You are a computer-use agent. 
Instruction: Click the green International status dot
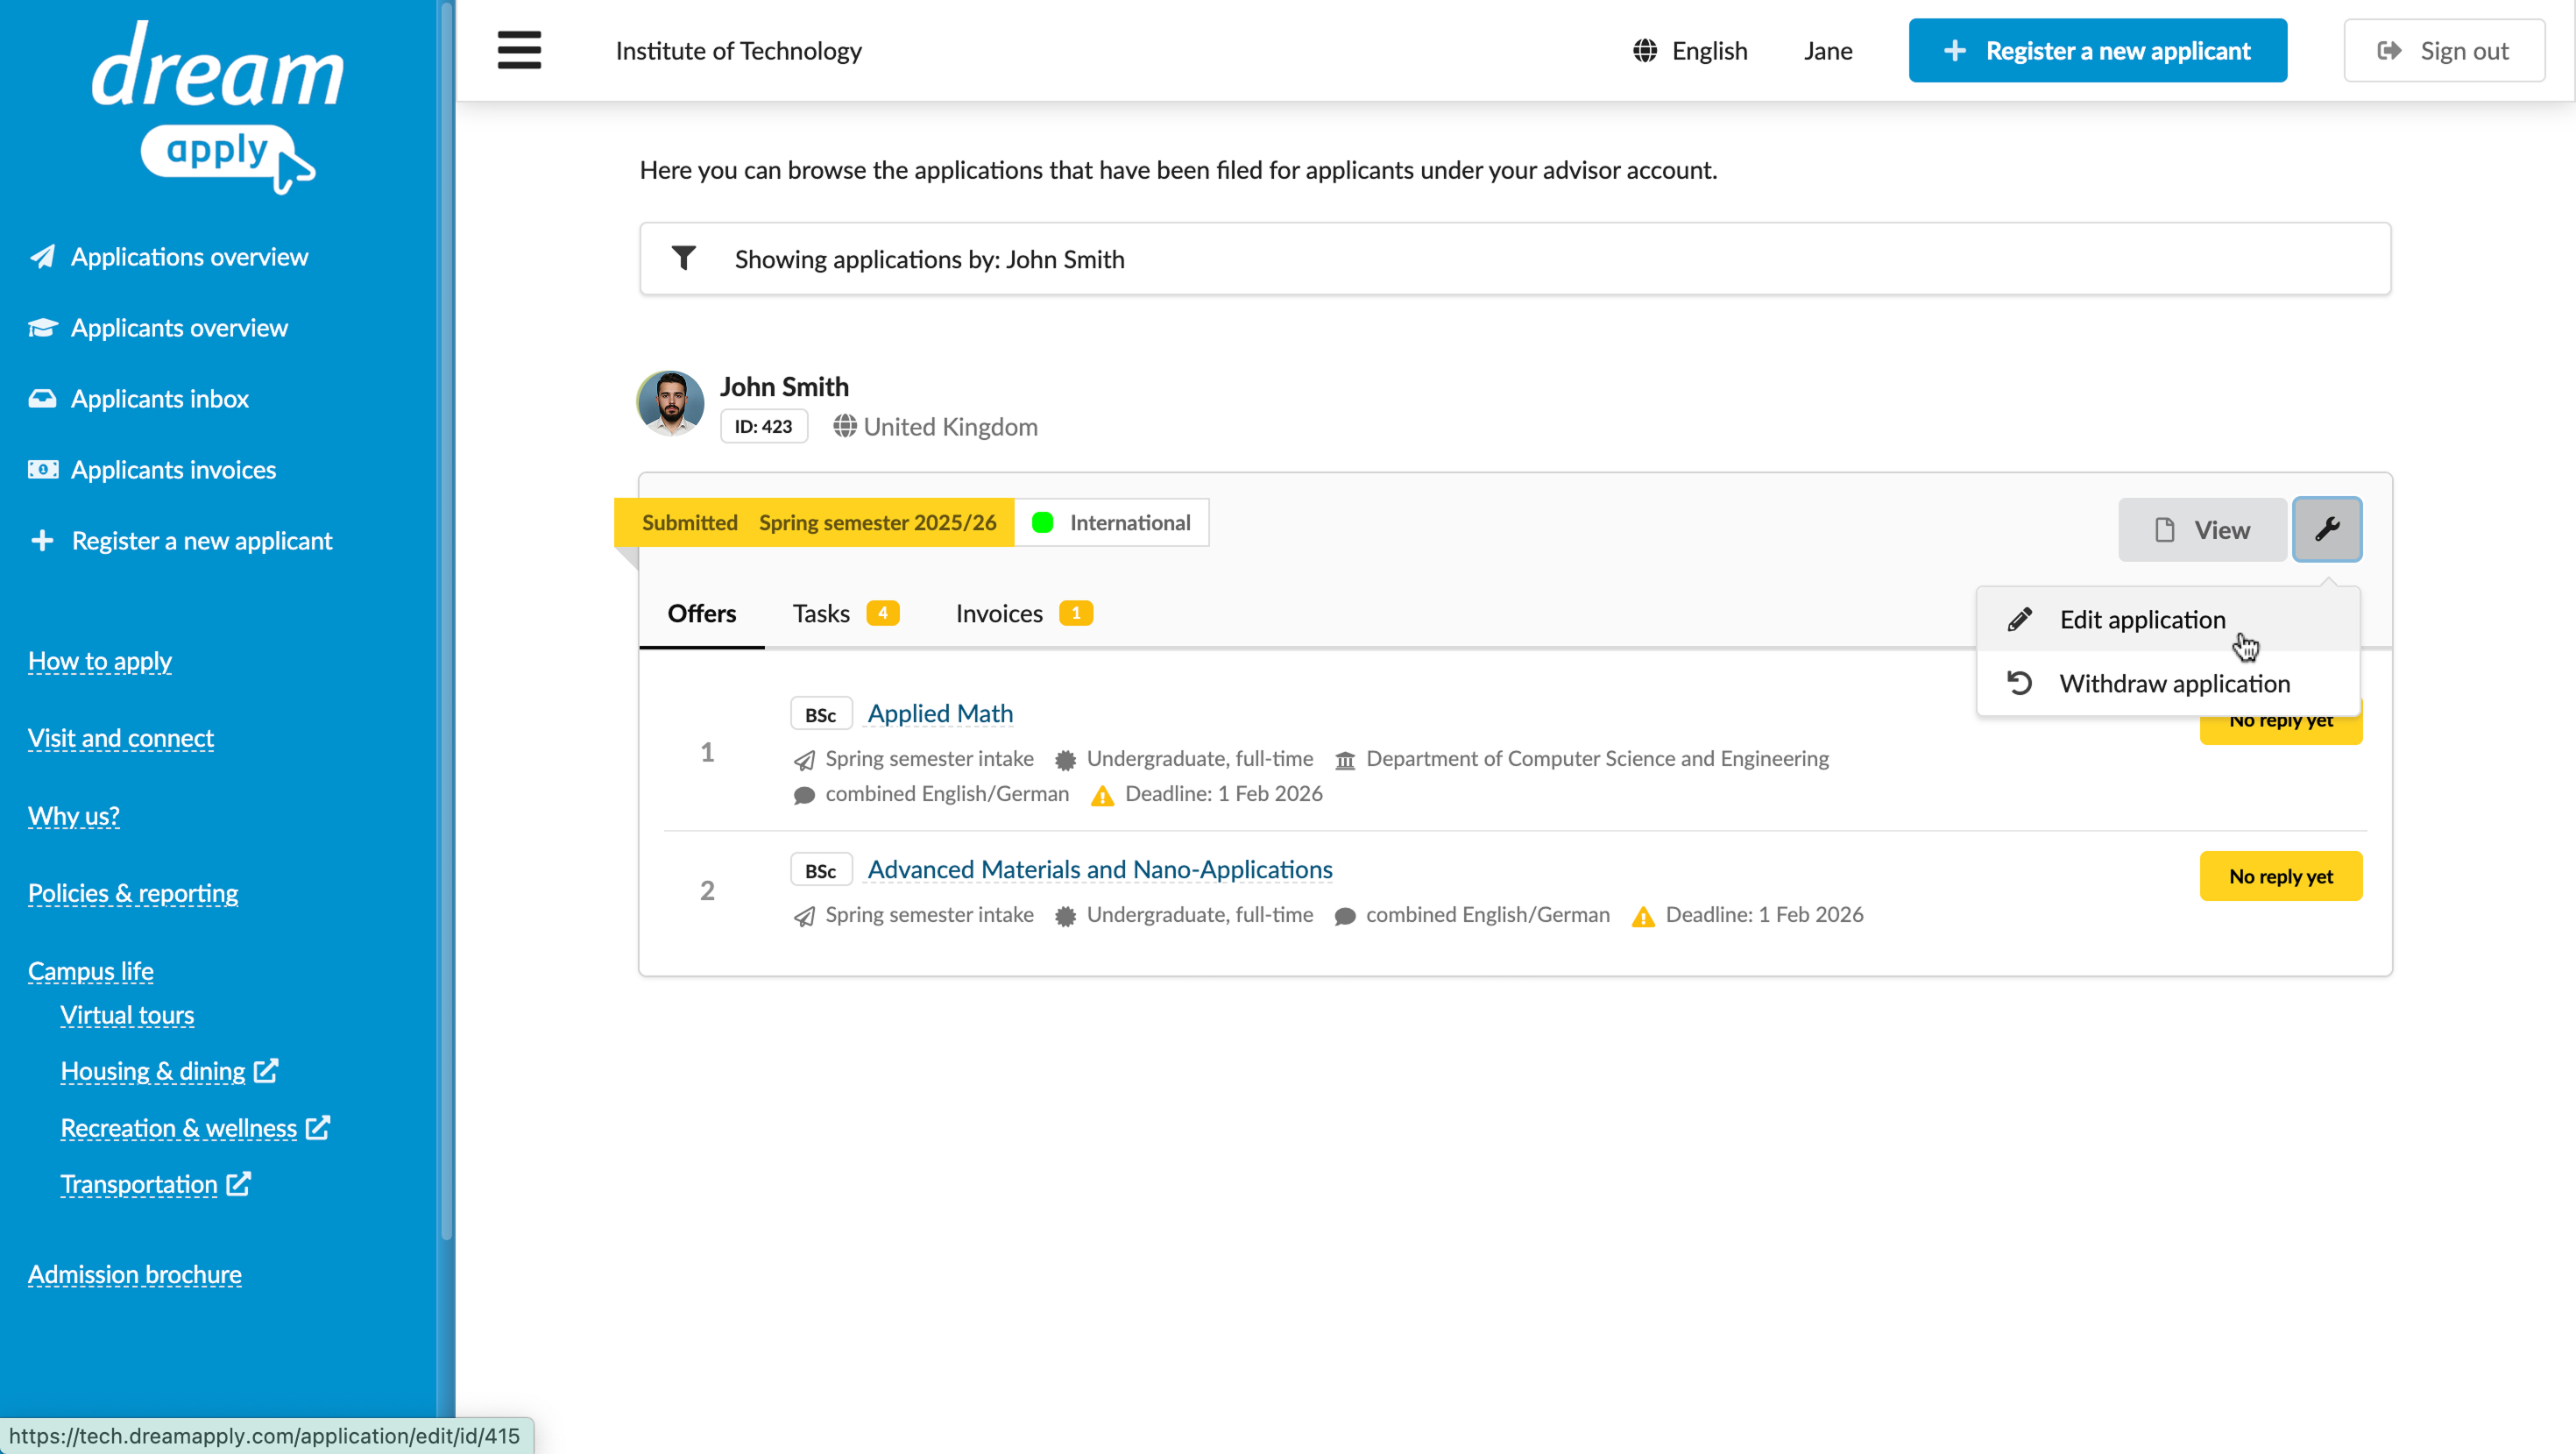(1042, 523)
